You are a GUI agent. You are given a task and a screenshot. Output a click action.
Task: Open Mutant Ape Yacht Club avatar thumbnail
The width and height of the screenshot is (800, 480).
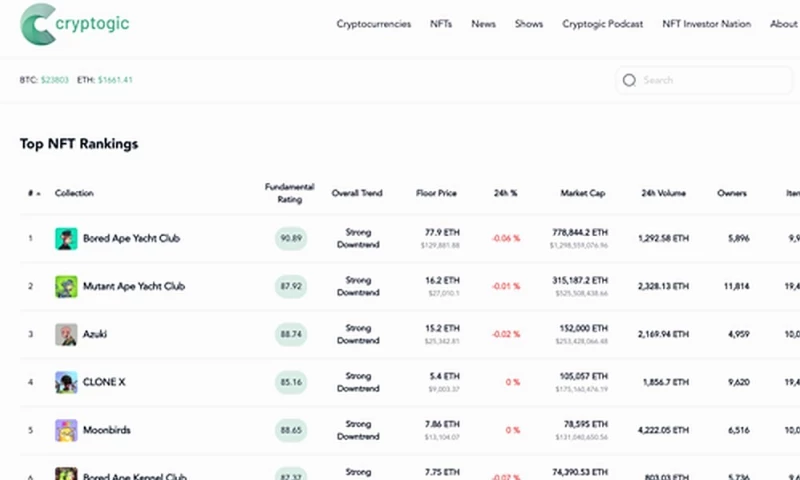66,286
